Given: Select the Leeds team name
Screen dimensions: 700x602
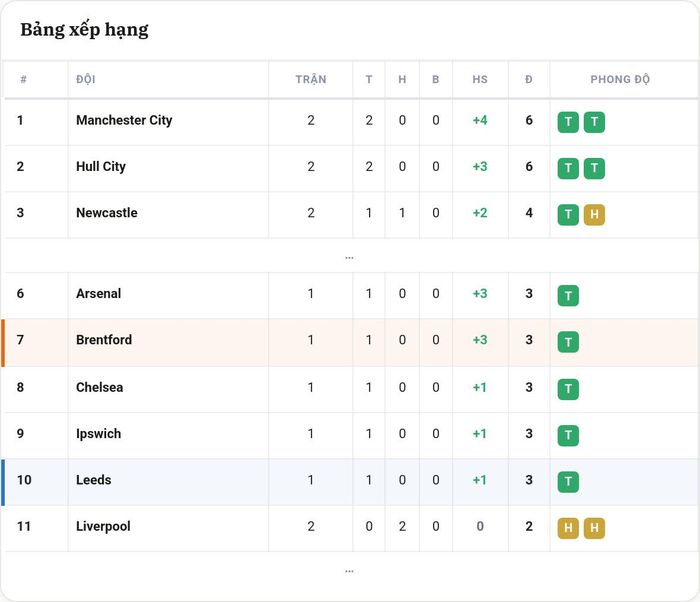Looking at the screenshot, I should 94,480.
